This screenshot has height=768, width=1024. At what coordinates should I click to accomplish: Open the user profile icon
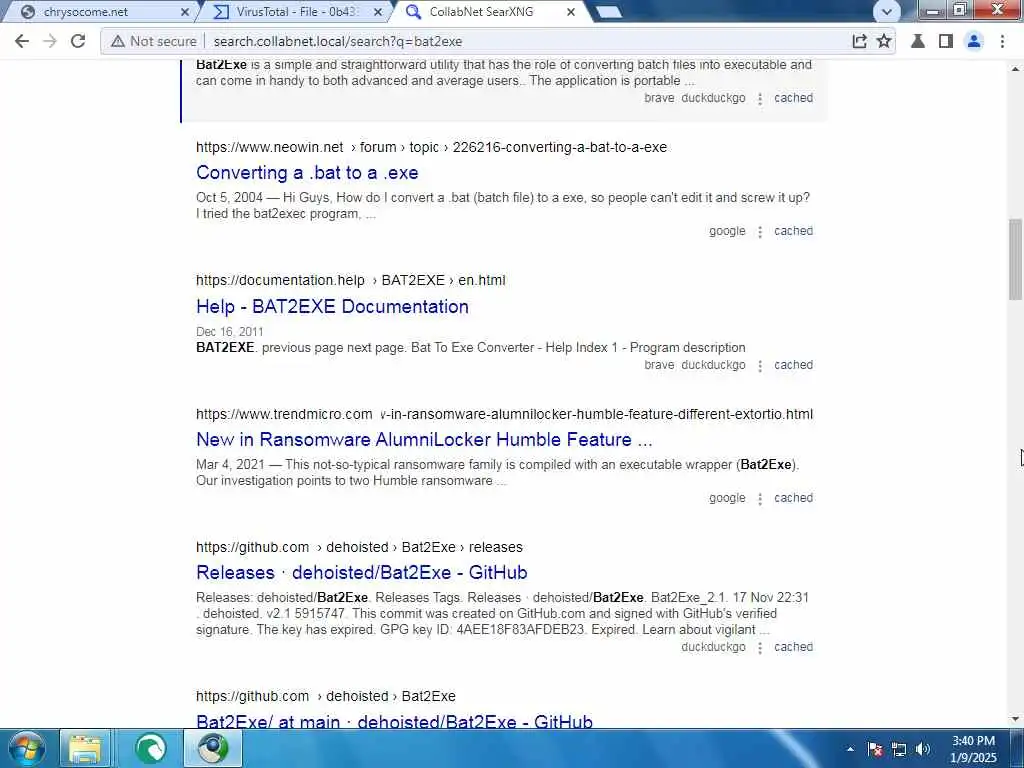pyautogui.click(x=974, y=41)
